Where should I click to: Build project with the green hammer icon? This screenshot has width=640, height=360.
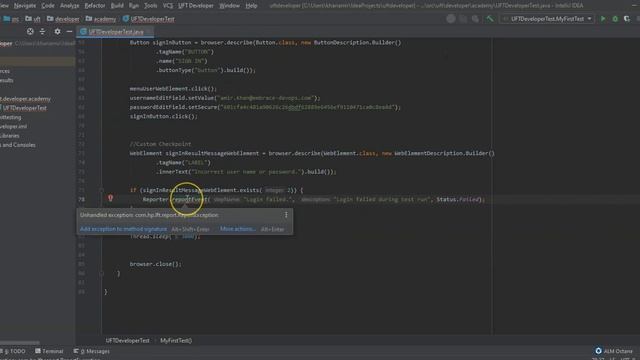click(490, 19)
